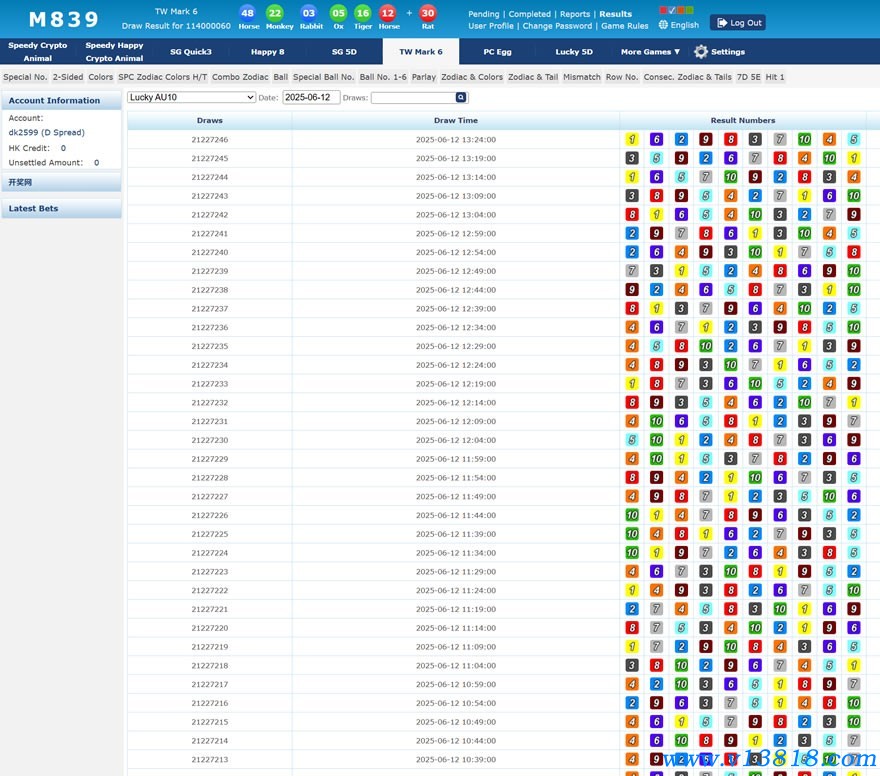Expand the More Games menu
Viewport: 880px width, 776px height.
650,52
